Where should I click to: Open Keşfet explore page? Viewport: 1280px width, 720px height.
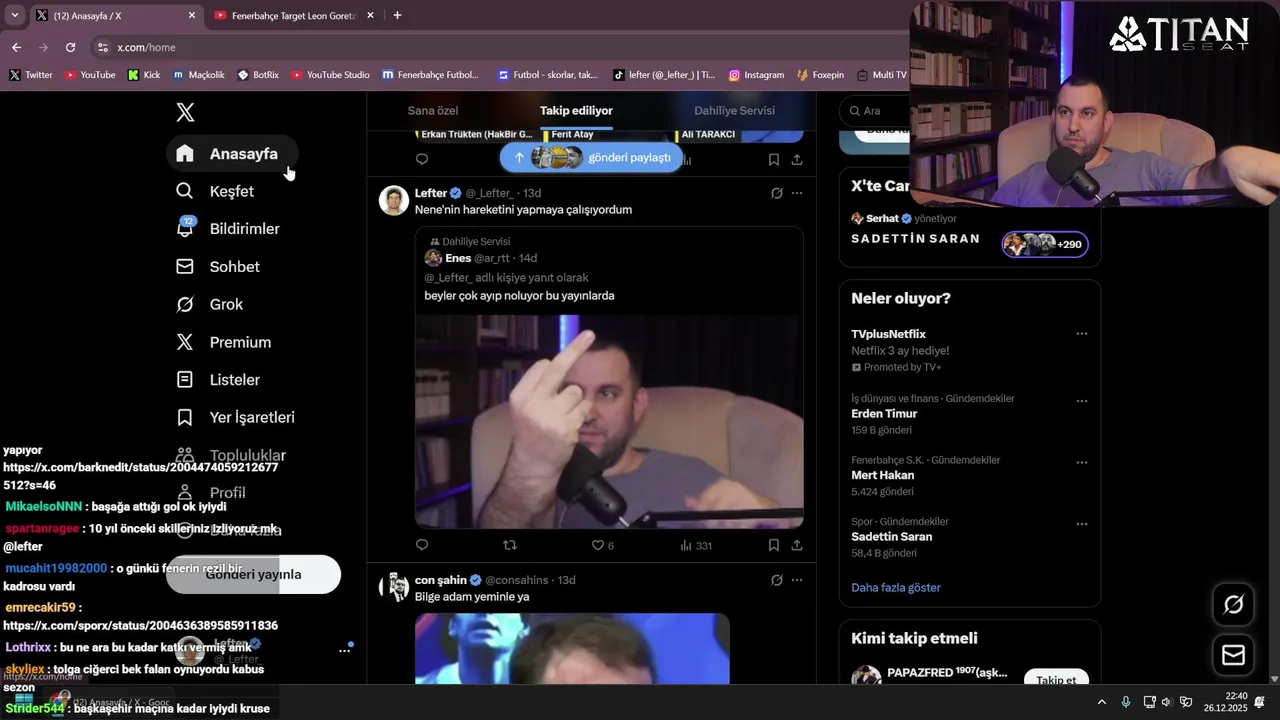click(215, 191)
